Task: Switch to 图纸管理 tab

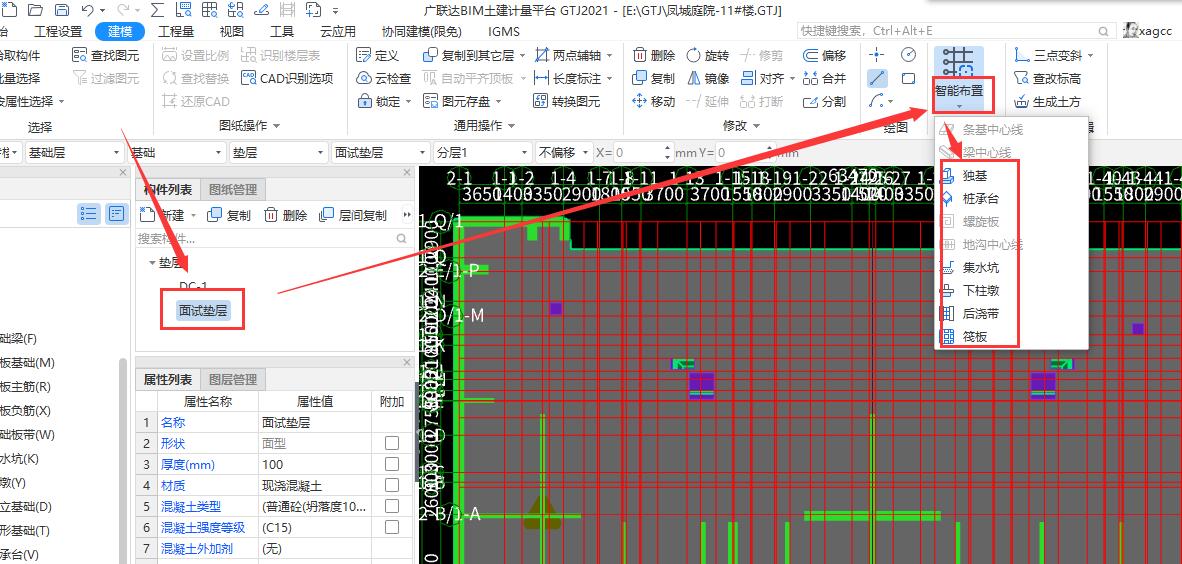Action: (x=233, y=189)
